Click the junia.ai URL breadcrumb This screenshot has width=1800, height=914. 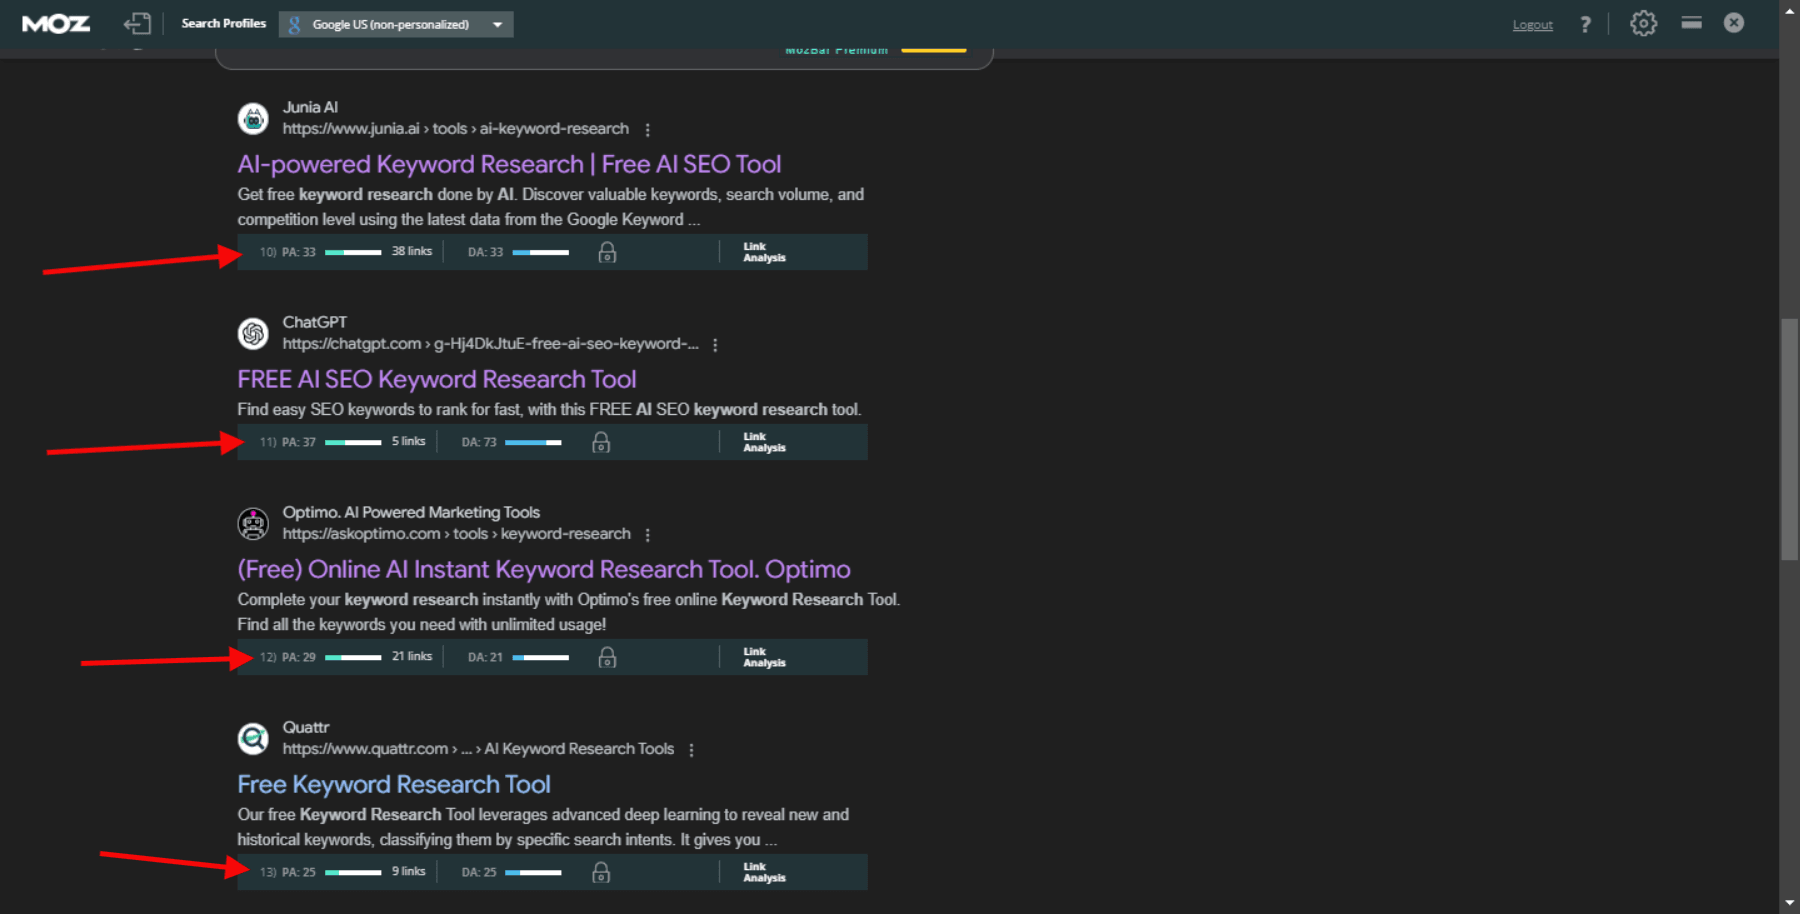coord(455,129)
